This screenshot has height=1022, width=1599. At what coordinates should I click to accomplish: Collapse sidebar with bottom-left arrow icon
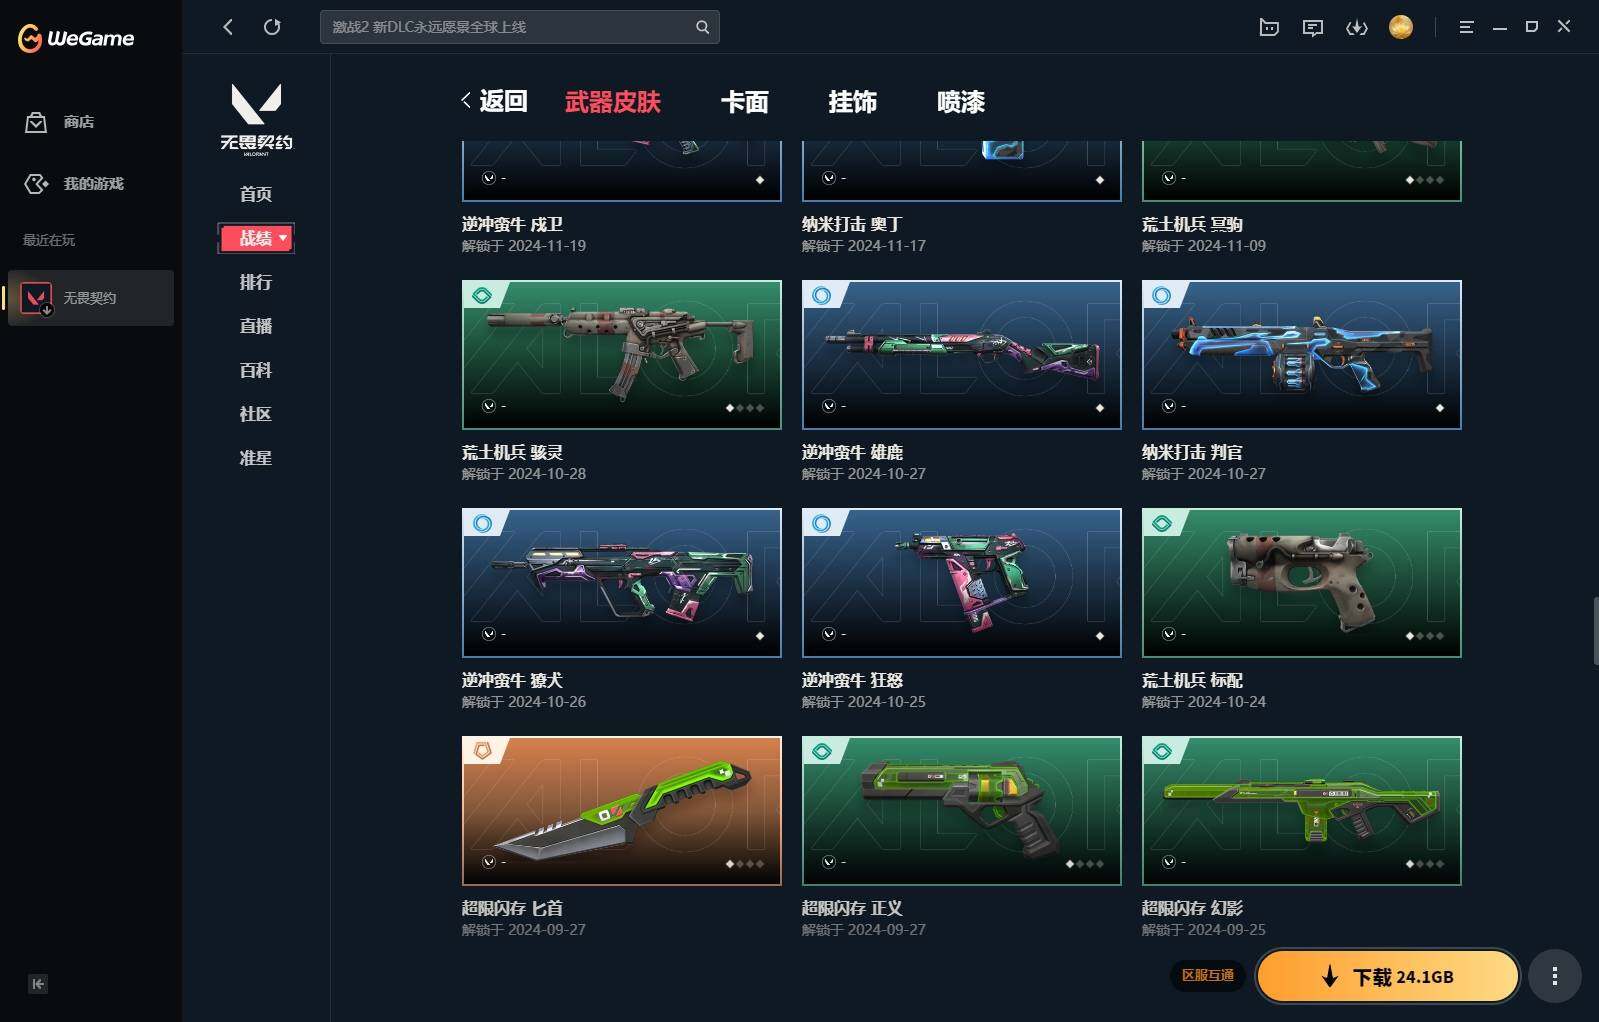coord(38,984)
